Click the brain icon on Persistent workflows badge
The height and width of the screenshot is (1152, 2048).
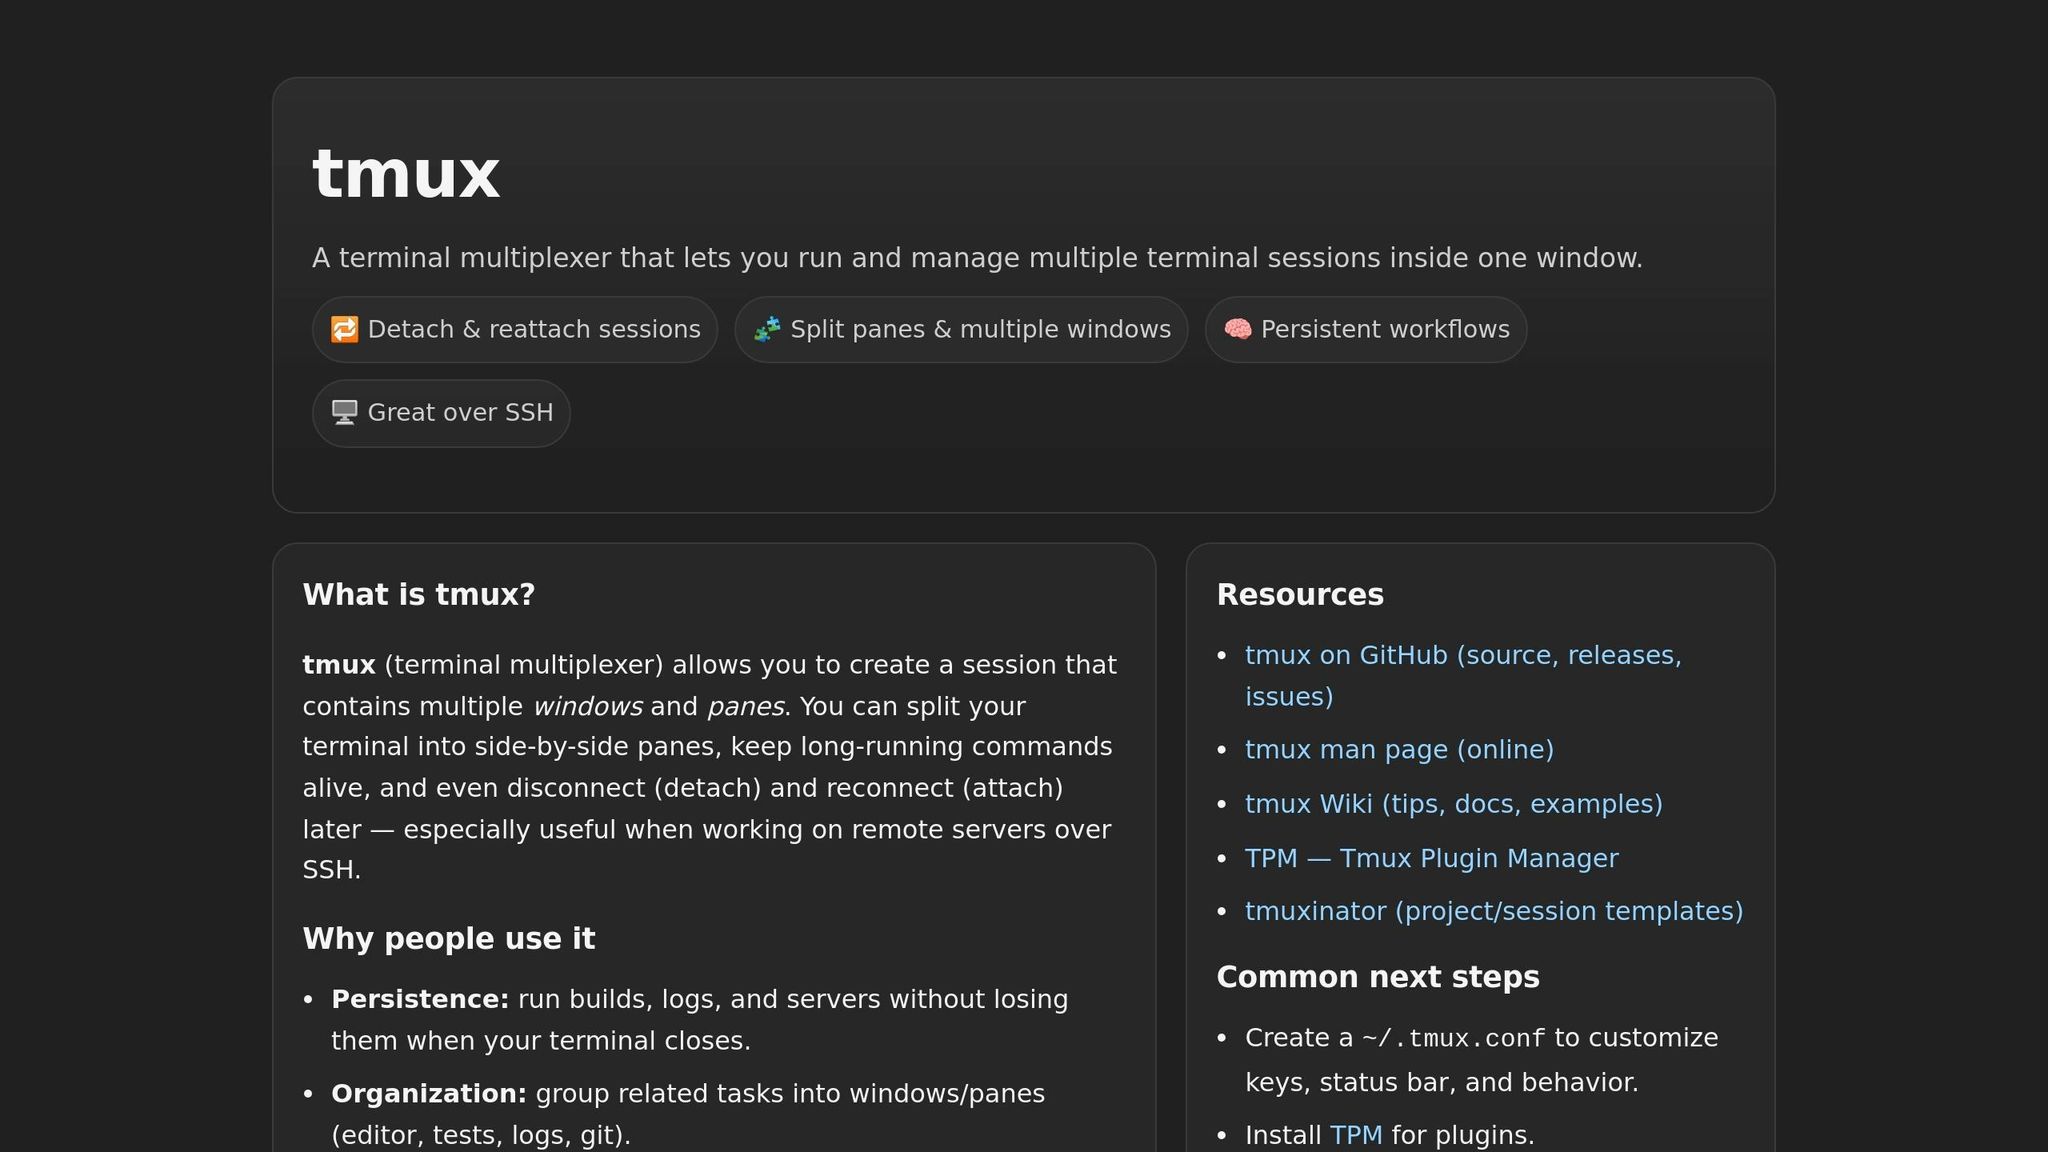1239,328
